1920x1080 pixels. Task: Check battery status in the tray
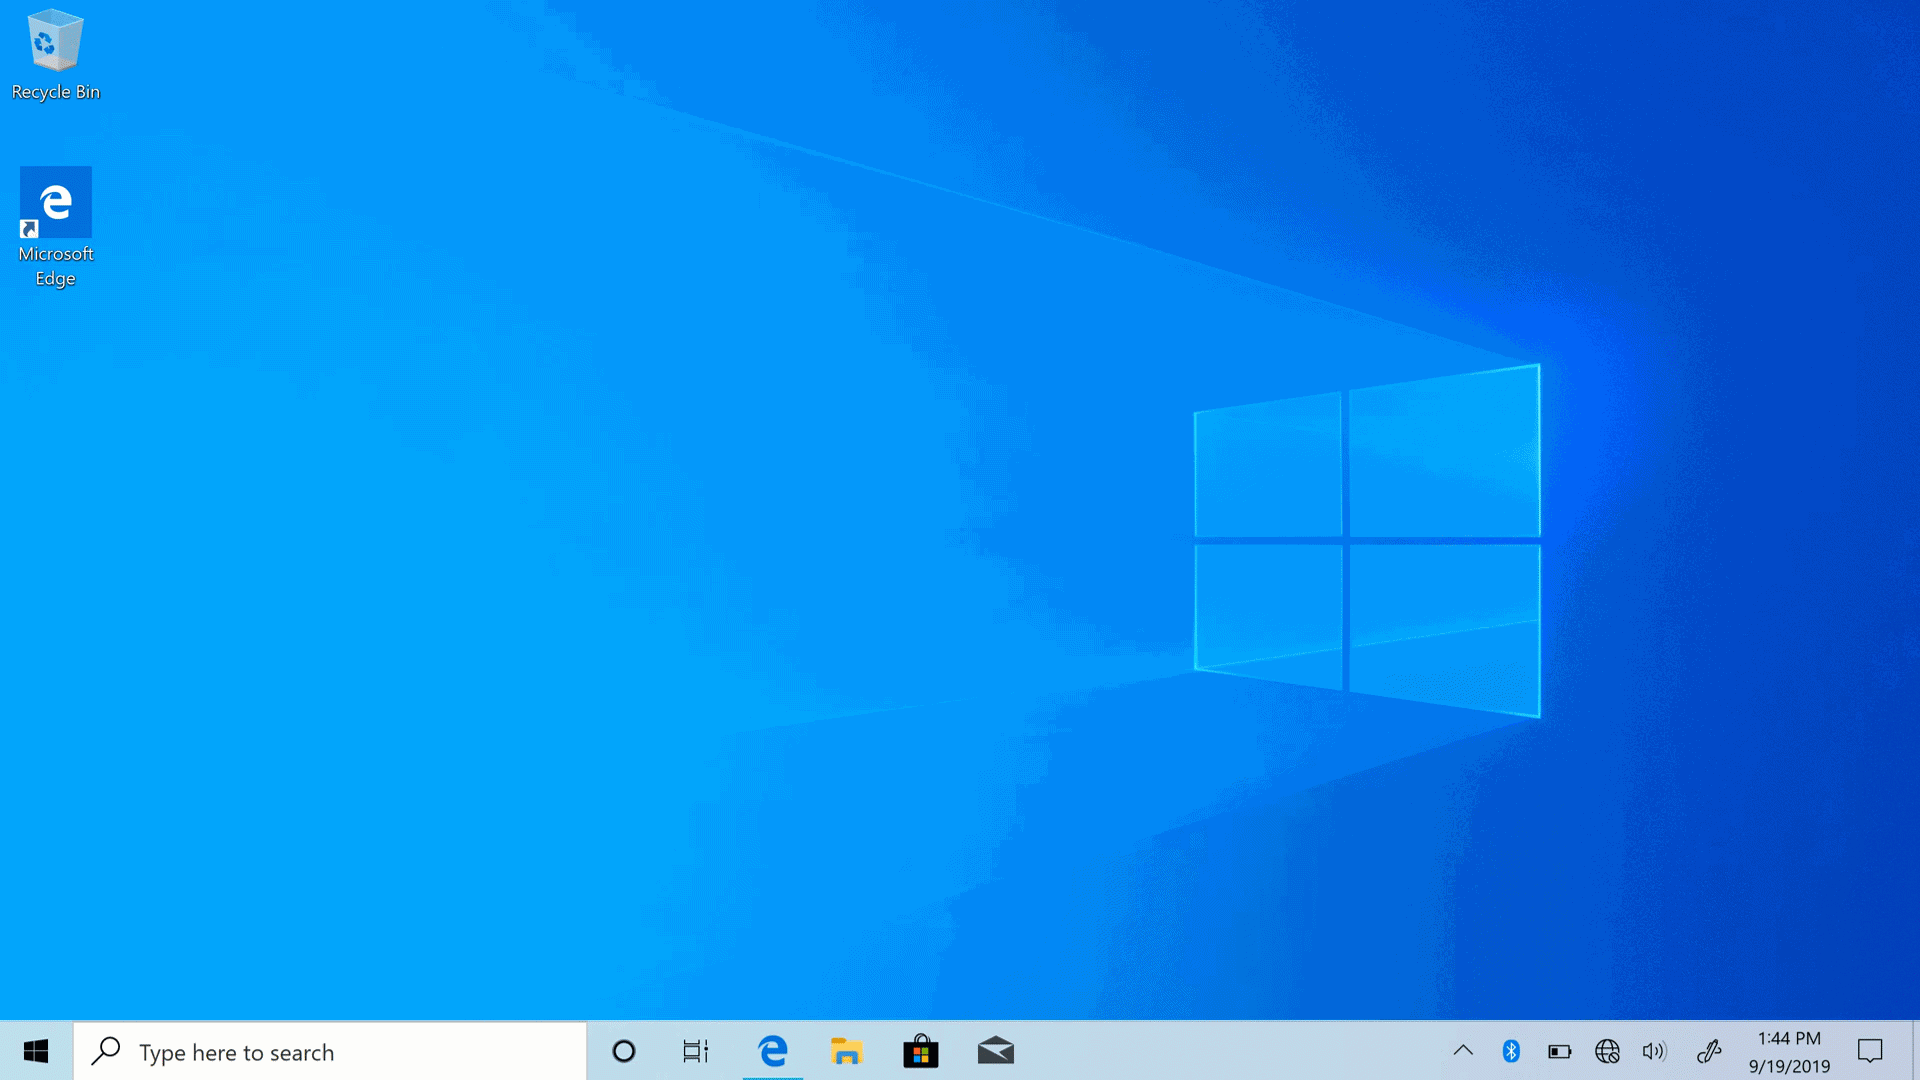(1559, 1051)
